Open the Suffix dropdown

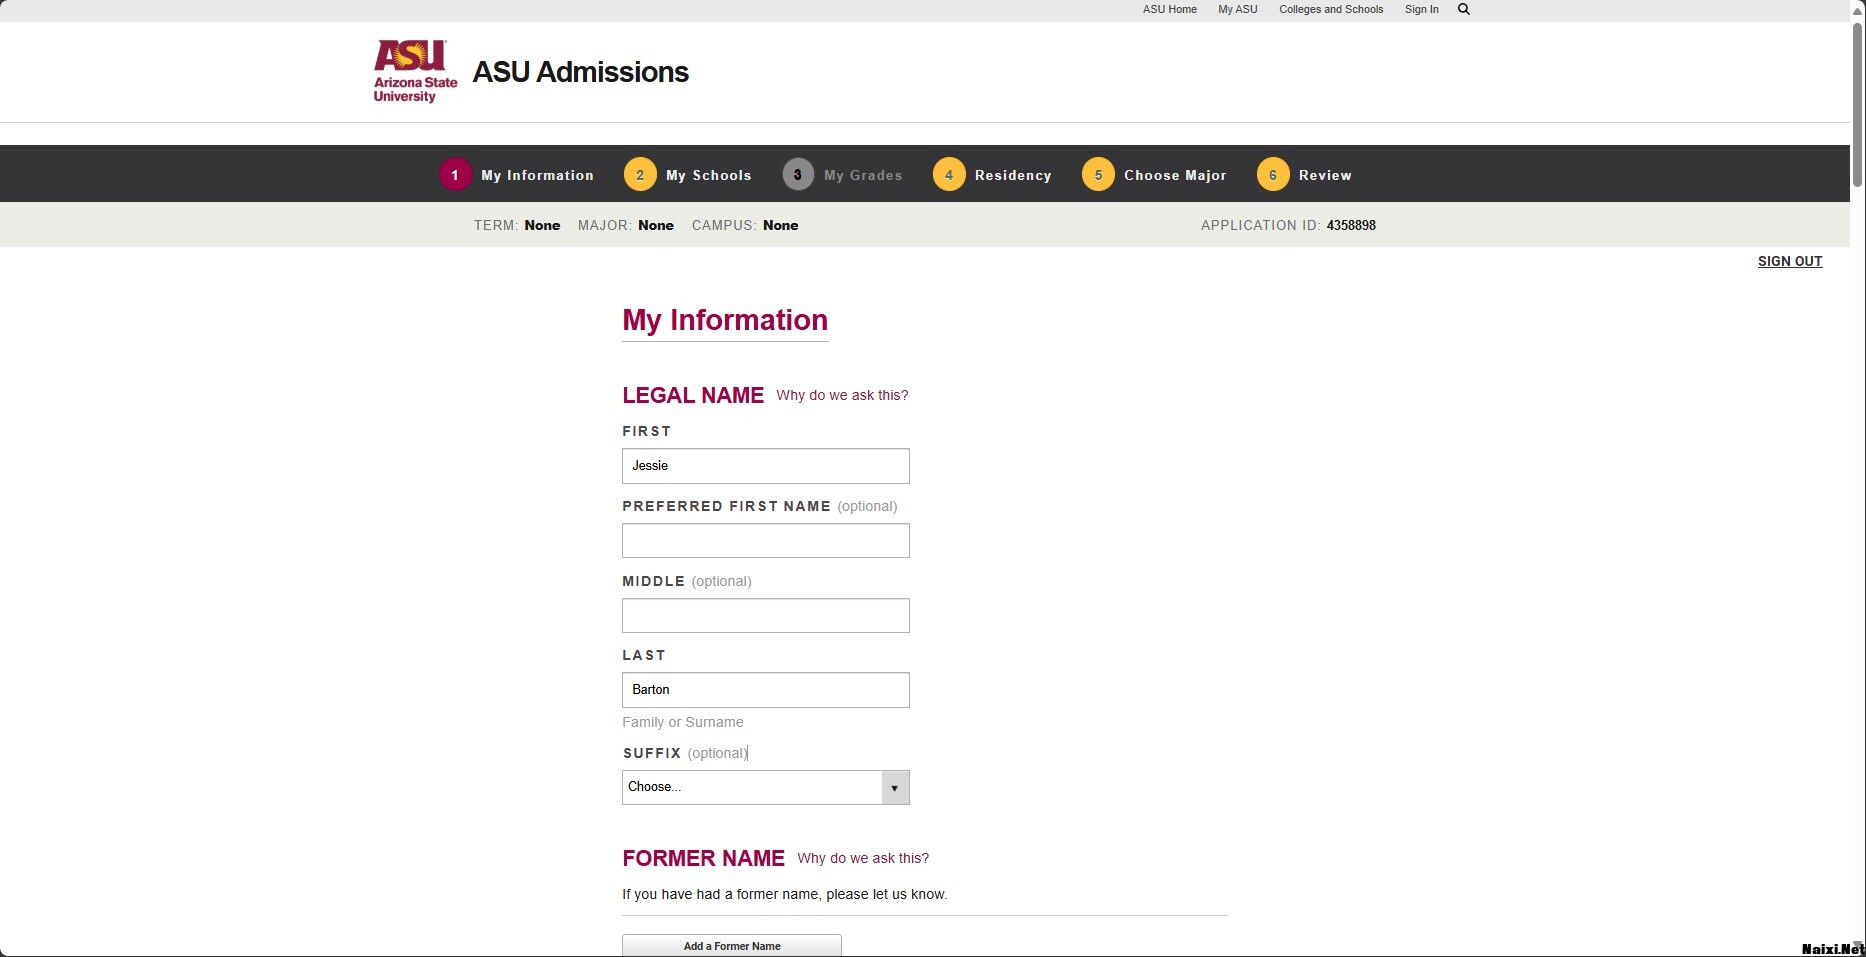[765, 787]
